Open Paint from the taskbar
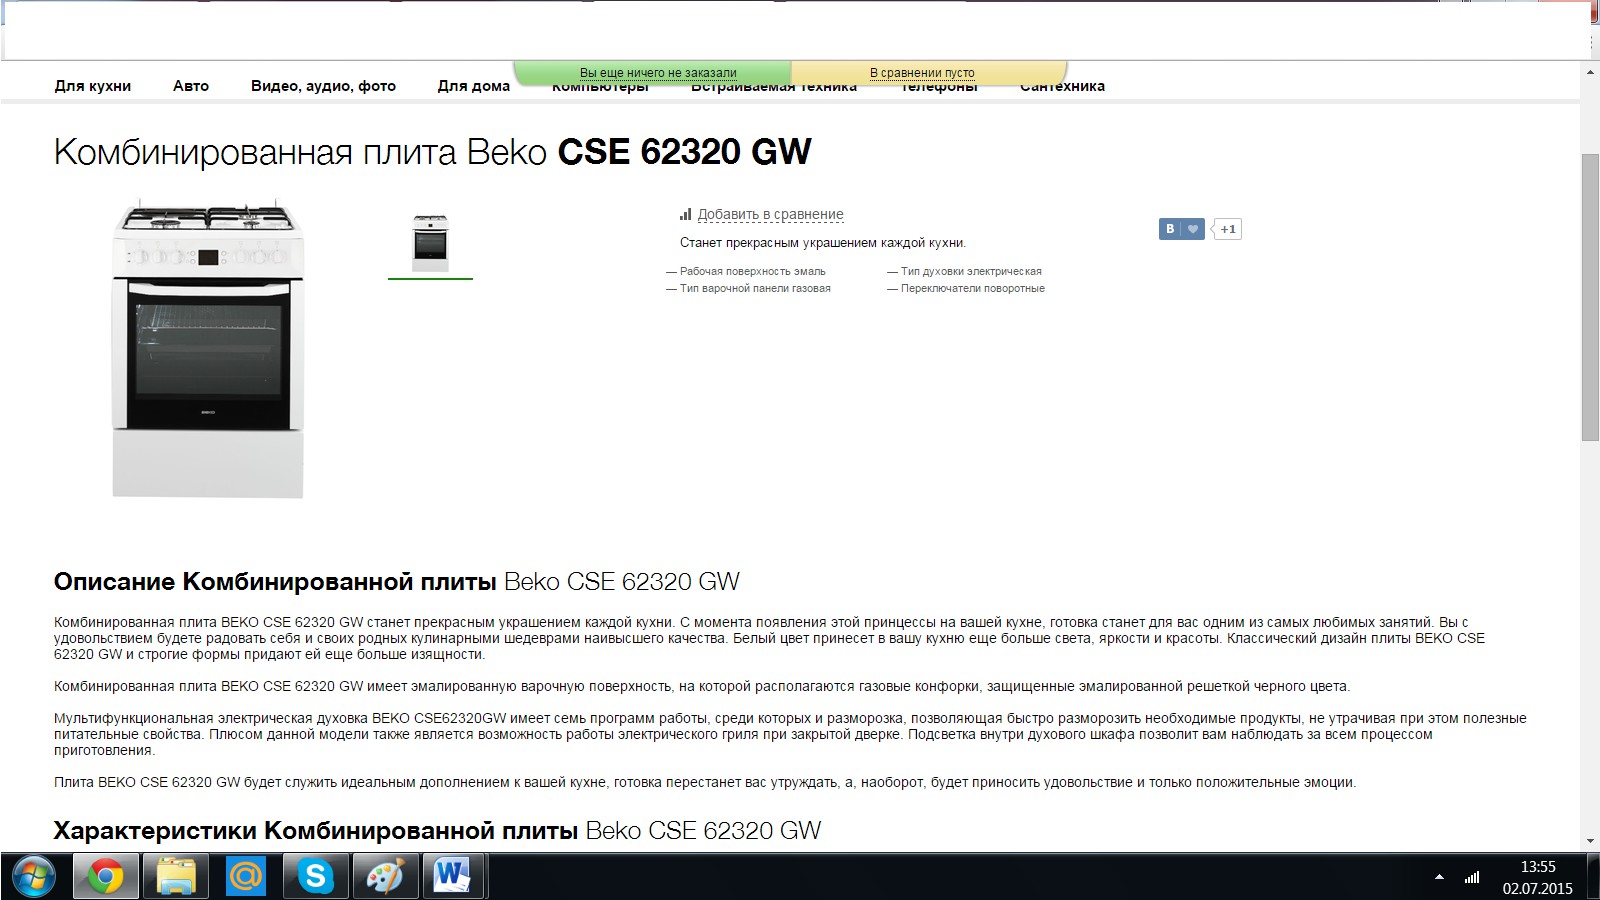This screenshot has width=1600, height=900. (384, 877)
